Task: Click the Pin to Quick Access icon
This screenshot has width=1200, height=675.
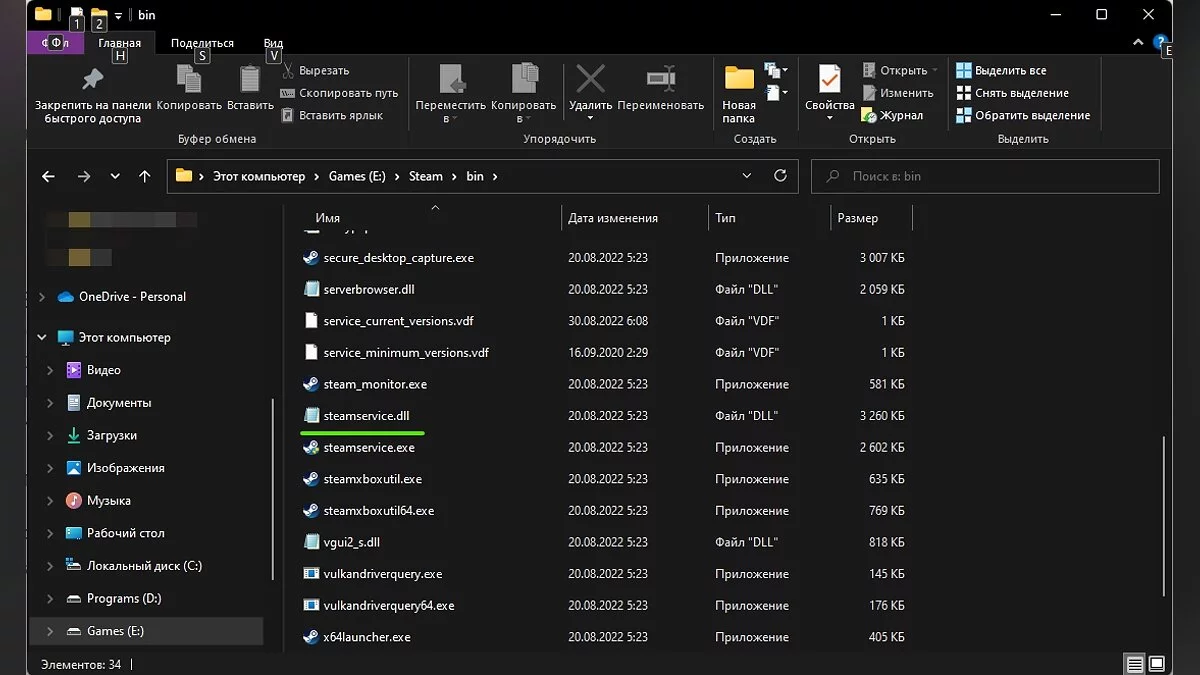Action: click(92, 79)
